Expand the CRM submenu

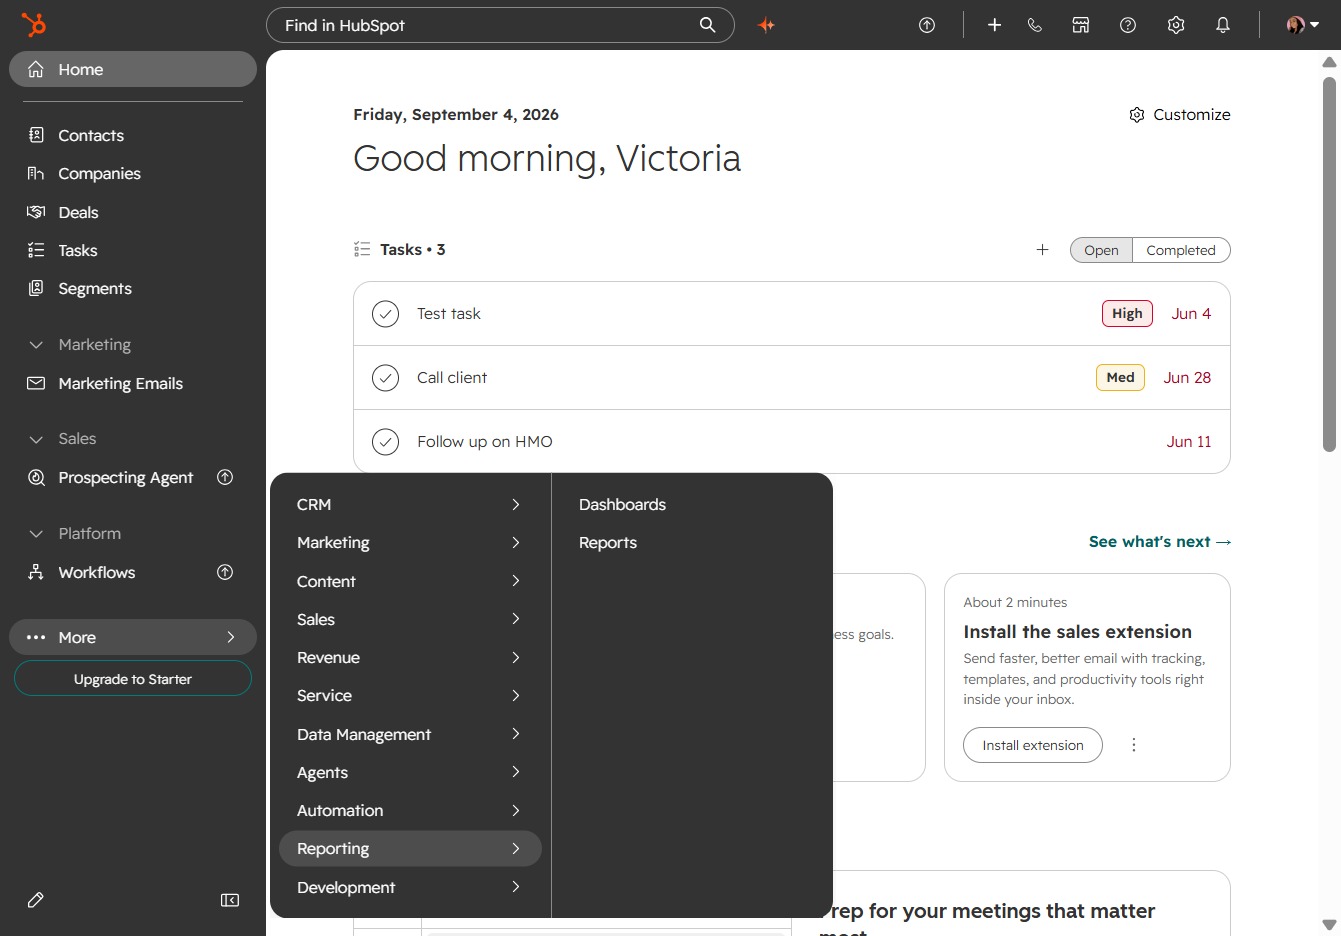pyautogui.click(x=410, y=505)
